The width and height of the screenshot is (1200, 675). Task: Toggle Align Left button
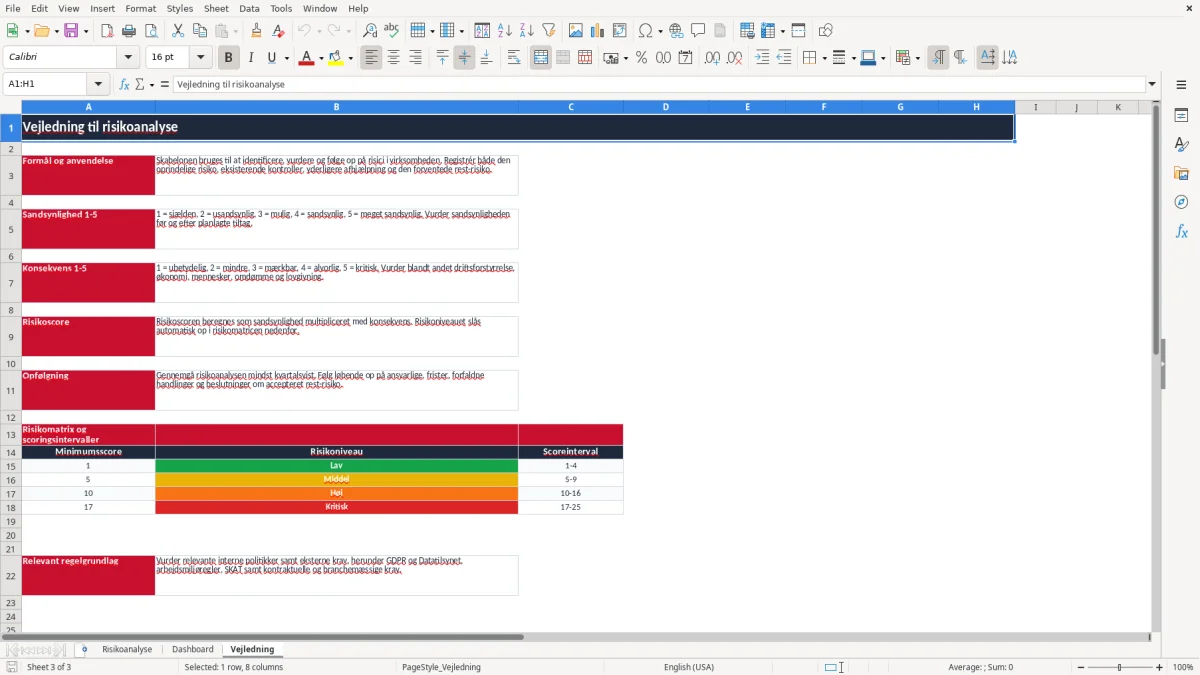point(372,58)
